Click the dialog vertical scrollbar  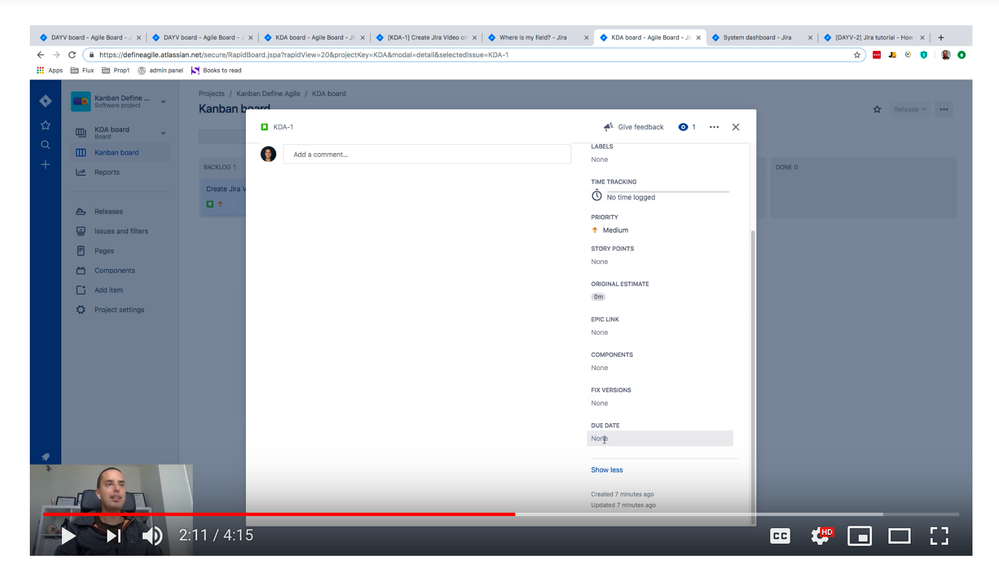(753, 376)
